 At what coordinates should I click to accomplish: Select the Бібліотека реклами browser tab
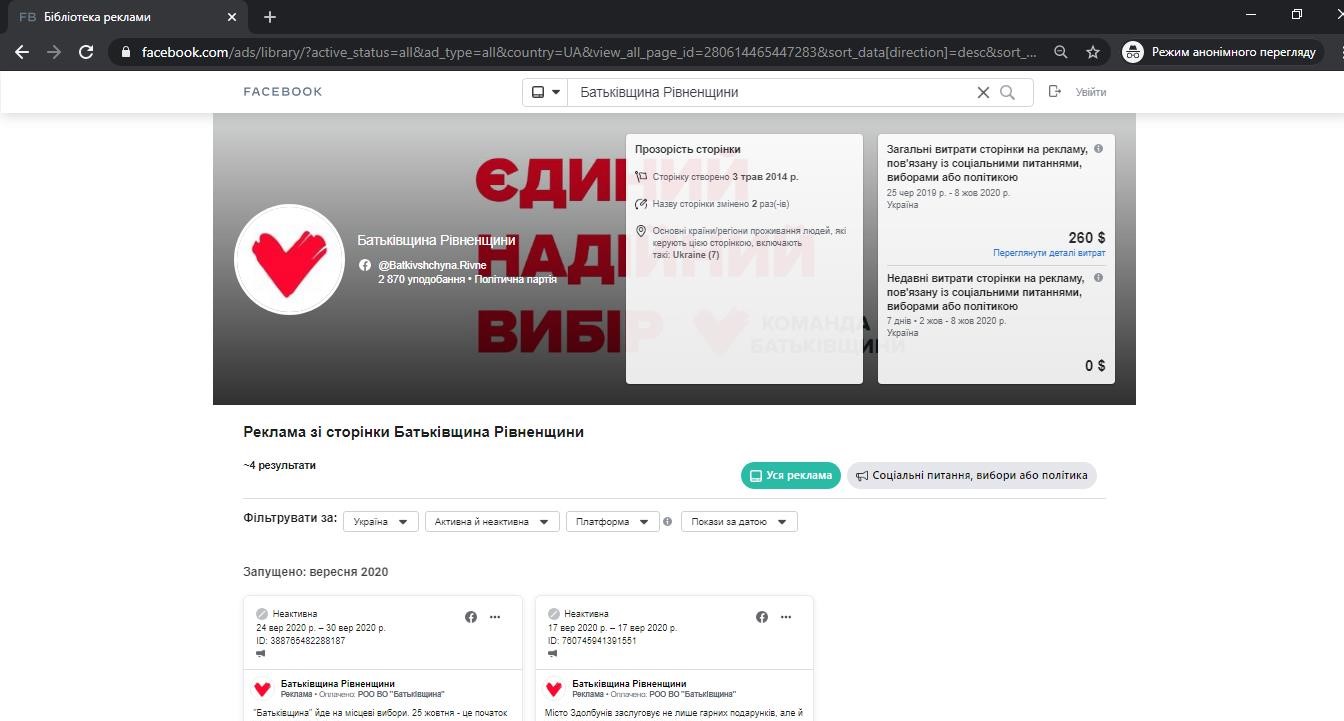[x=128, y=17]
